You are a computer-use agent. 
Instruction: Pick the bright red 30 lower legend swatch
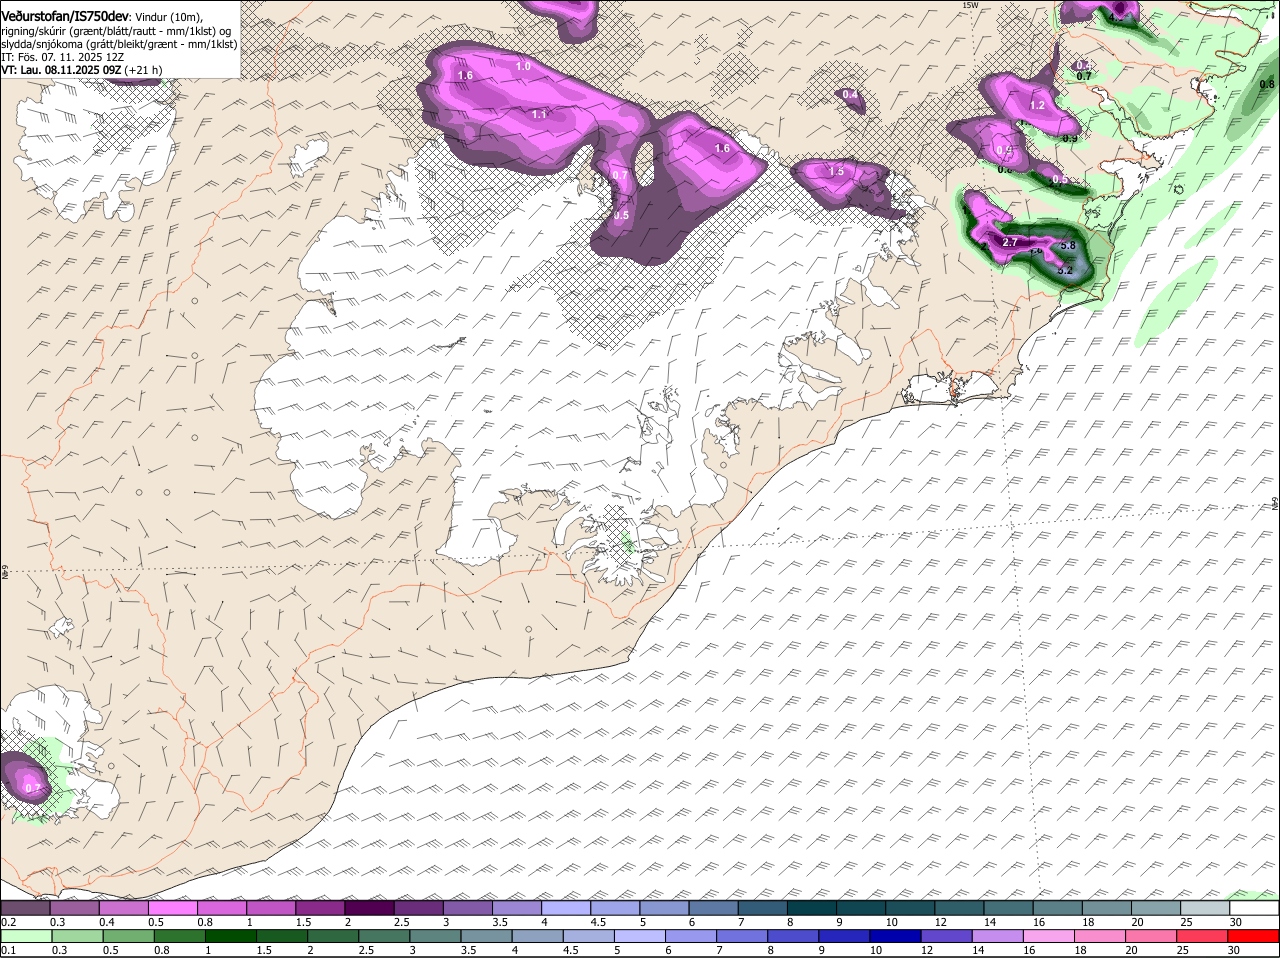point(1254,936)
